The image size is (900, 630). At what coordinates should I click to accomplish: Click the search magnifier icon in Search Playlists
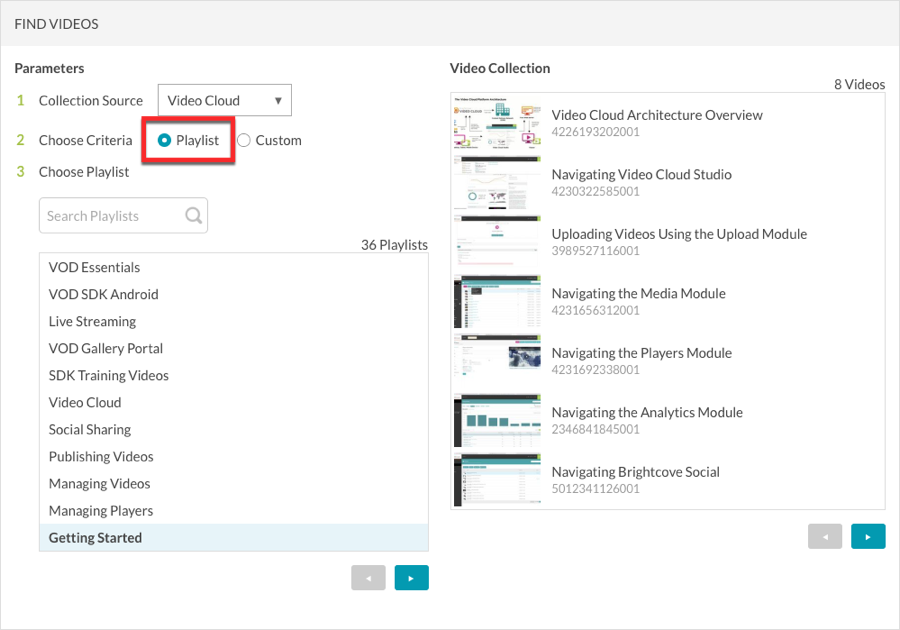(x=193, y=216)
